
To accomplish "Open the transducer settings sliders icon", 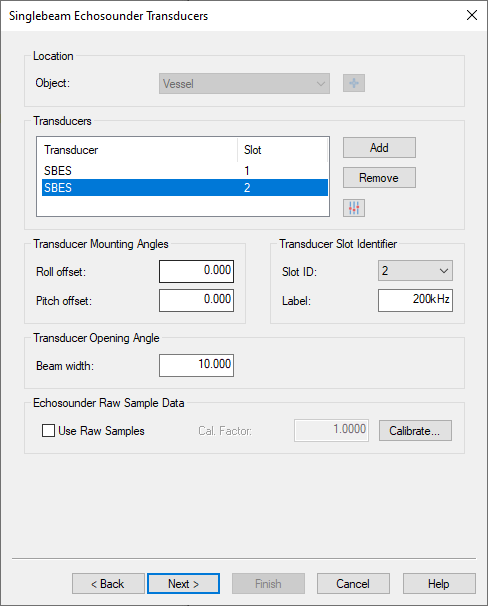I will coord(354,208).
